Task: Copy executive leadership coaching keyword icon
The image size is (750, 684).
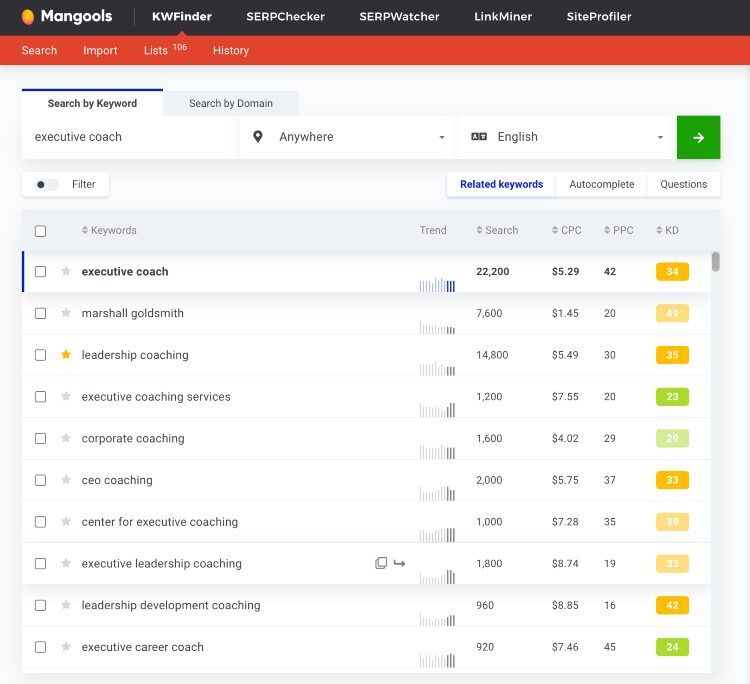Action: click(x=381, y=563)
